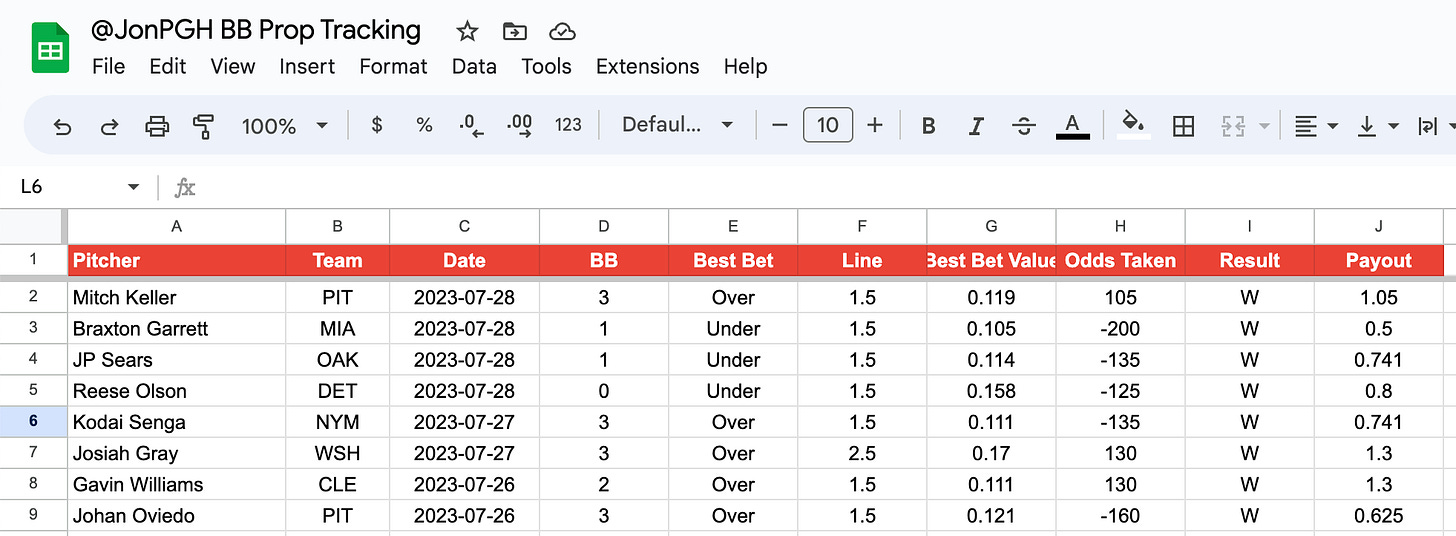Select column H header

1120,226
